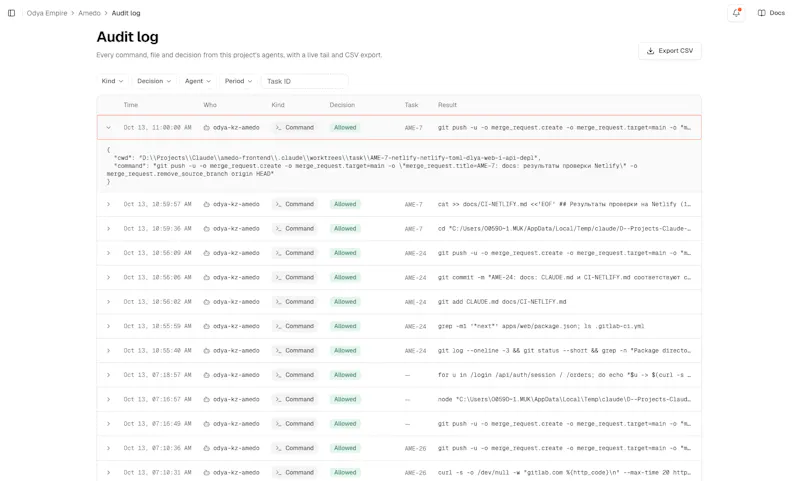Click the expanded JSON command details
800x481 pixels.
click(x=399, y=166)
